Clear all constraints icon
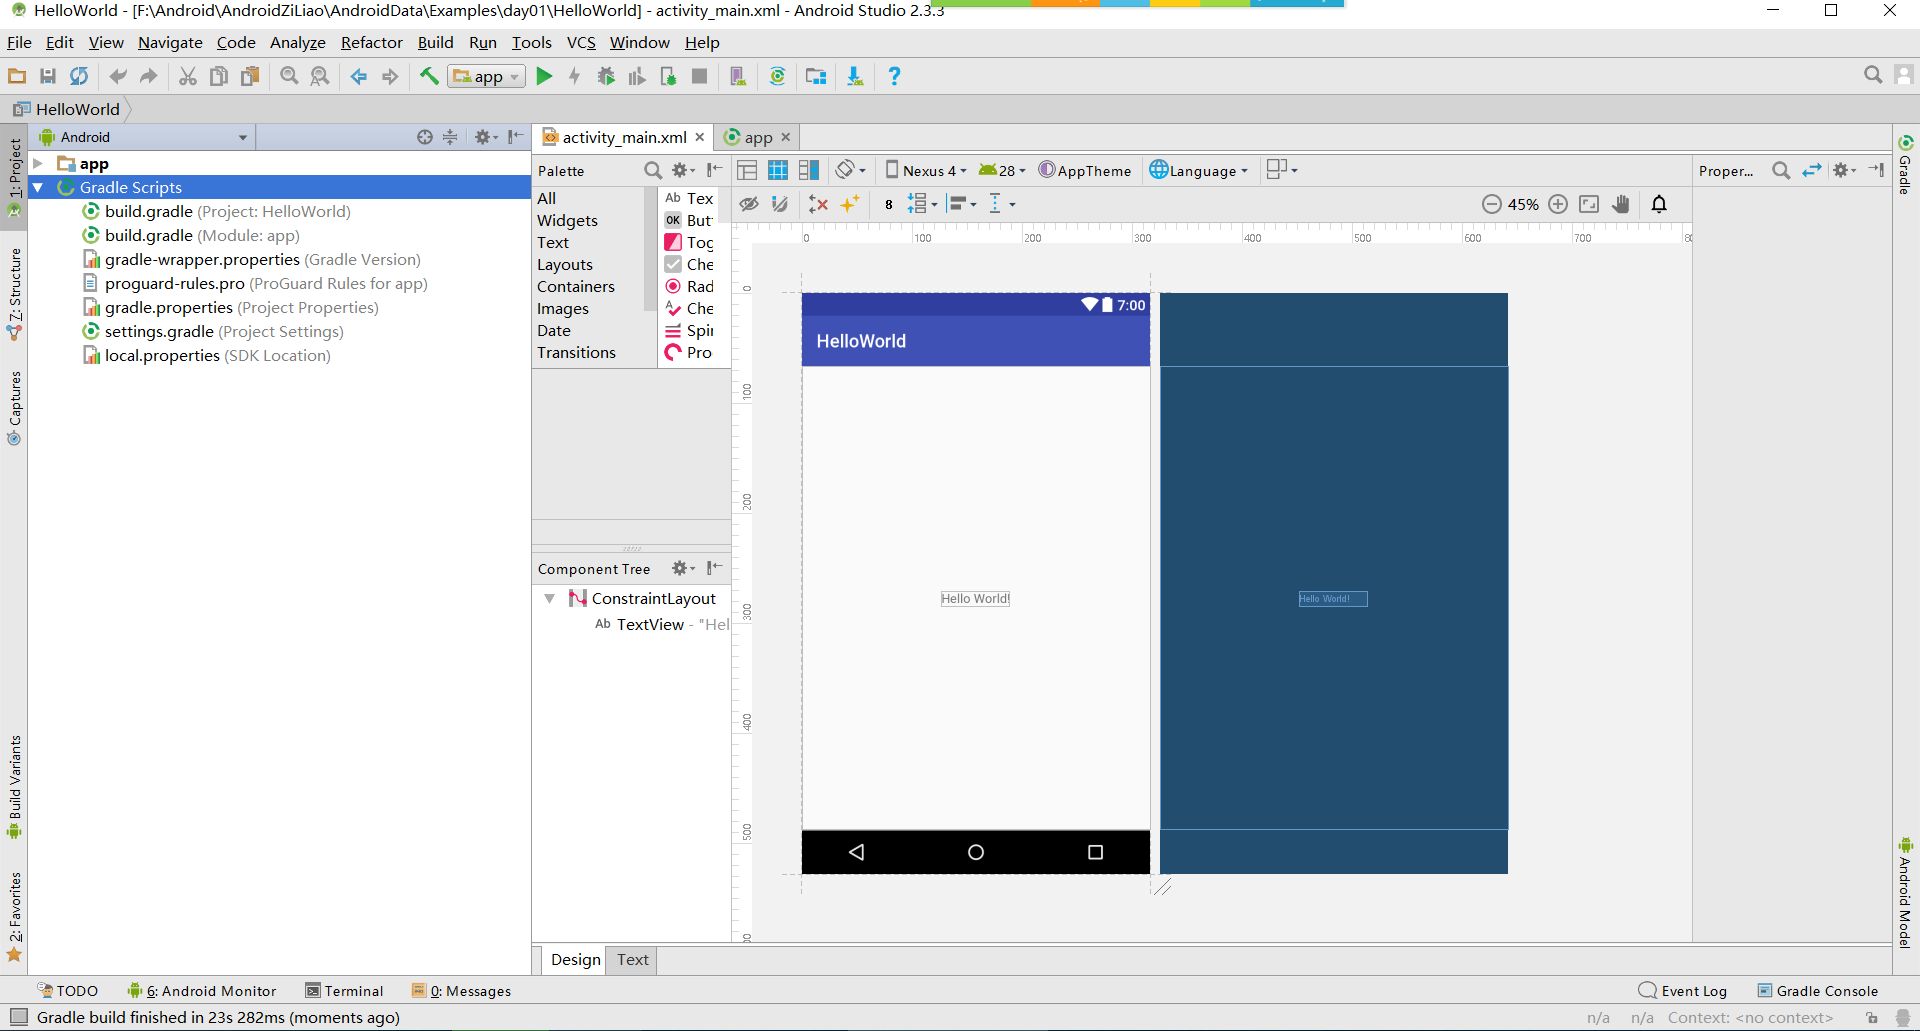 click(x=818, y=204)
